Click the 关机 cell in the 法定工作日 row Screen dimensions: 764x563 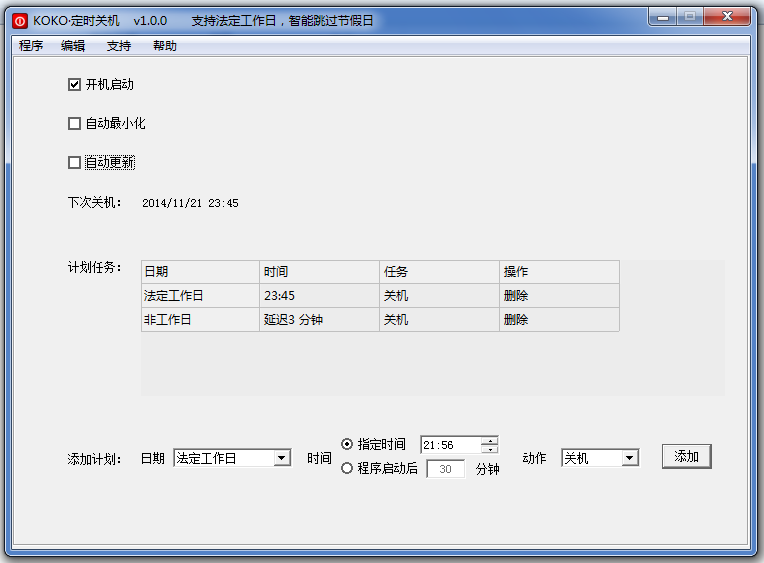coord(439,296)
